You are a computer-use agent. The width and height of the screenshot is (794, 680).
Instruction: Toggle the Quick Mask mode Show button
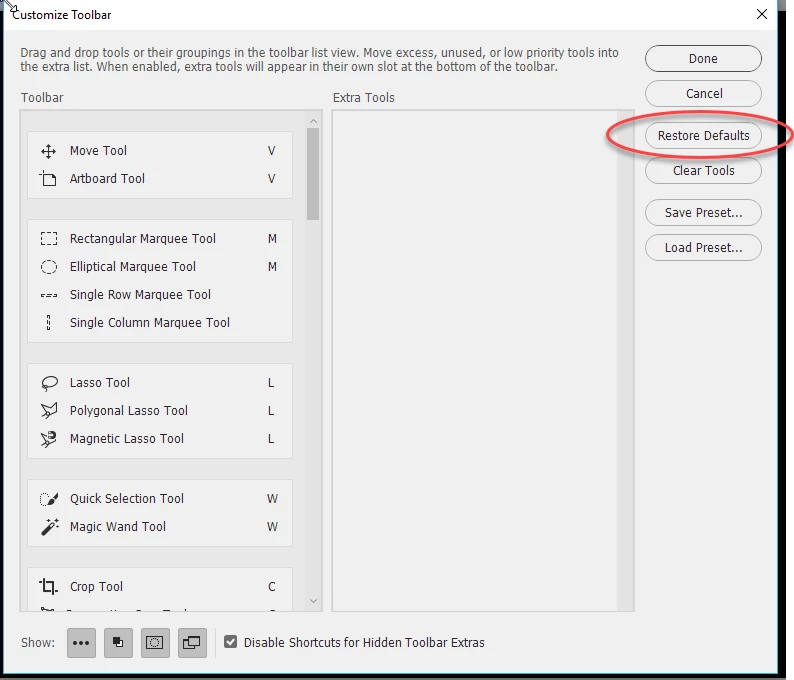point(154,643)
